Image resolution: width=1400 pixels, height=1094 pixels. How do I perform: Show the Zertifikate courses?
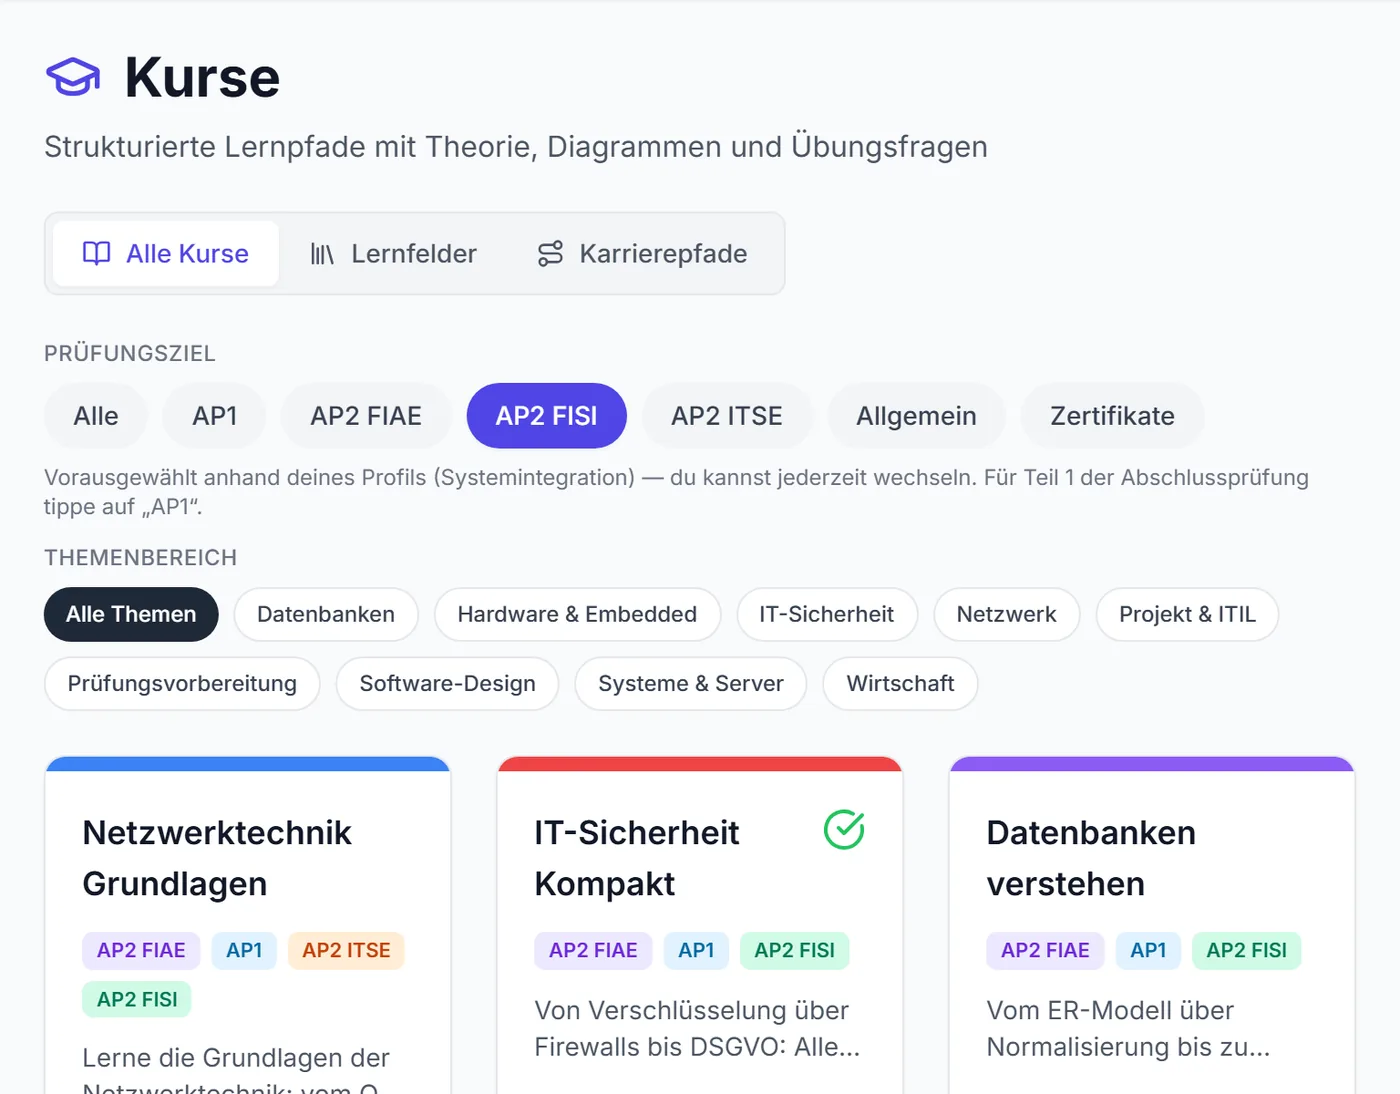(1112, 416)
